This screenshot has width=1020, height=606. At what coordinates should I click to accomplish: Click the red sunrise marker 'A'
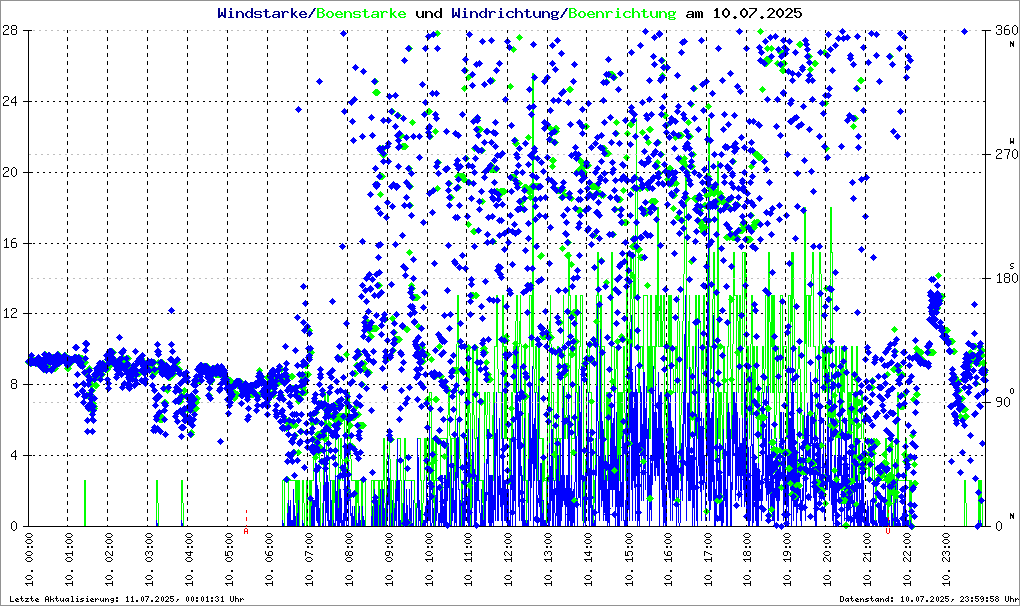coord(246,531)
